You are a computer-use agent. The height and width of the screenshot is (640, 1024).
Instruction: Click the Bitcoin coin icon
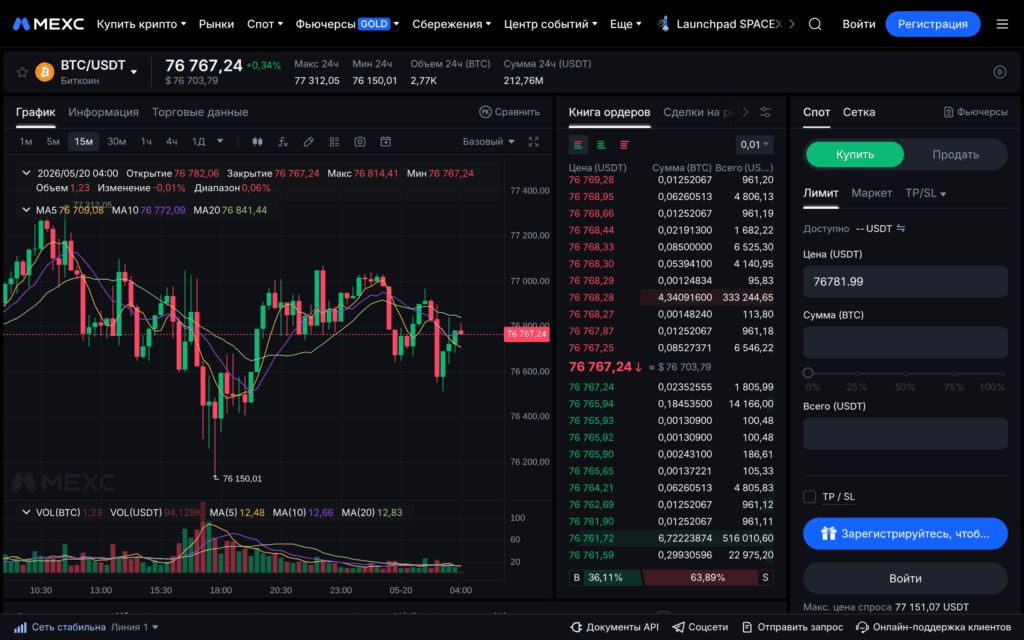pyautogui.click(x=44, y=72)
